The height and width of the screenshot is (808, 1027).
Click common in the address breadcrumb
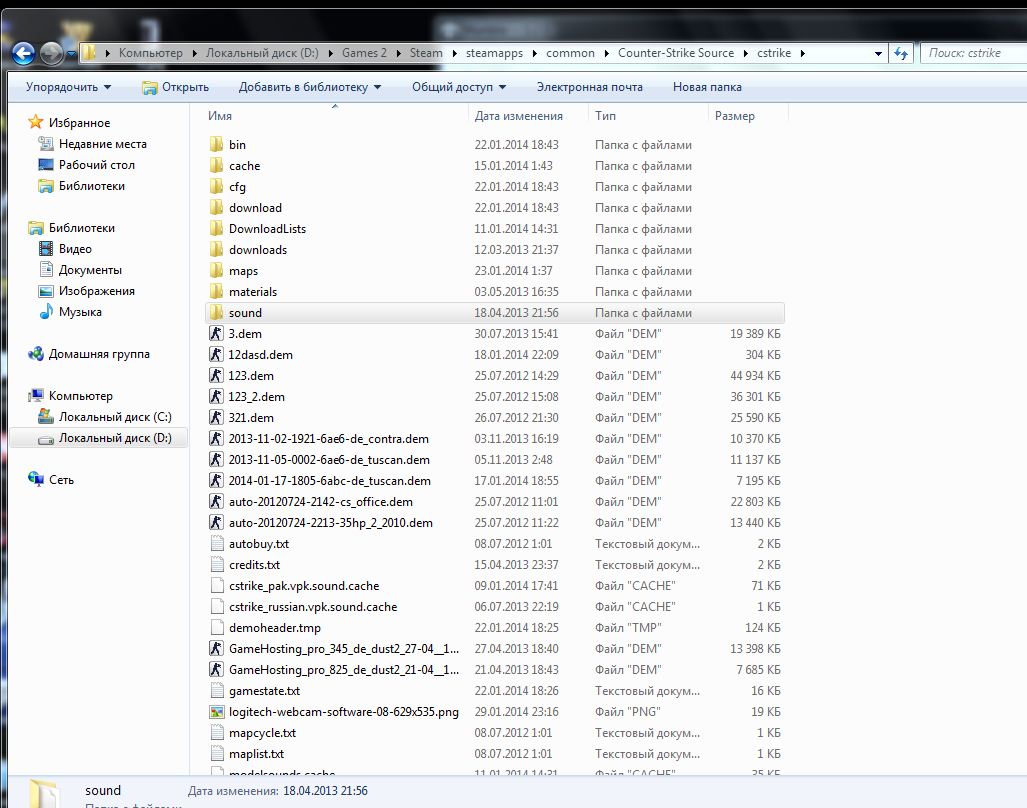coord(570,53)
